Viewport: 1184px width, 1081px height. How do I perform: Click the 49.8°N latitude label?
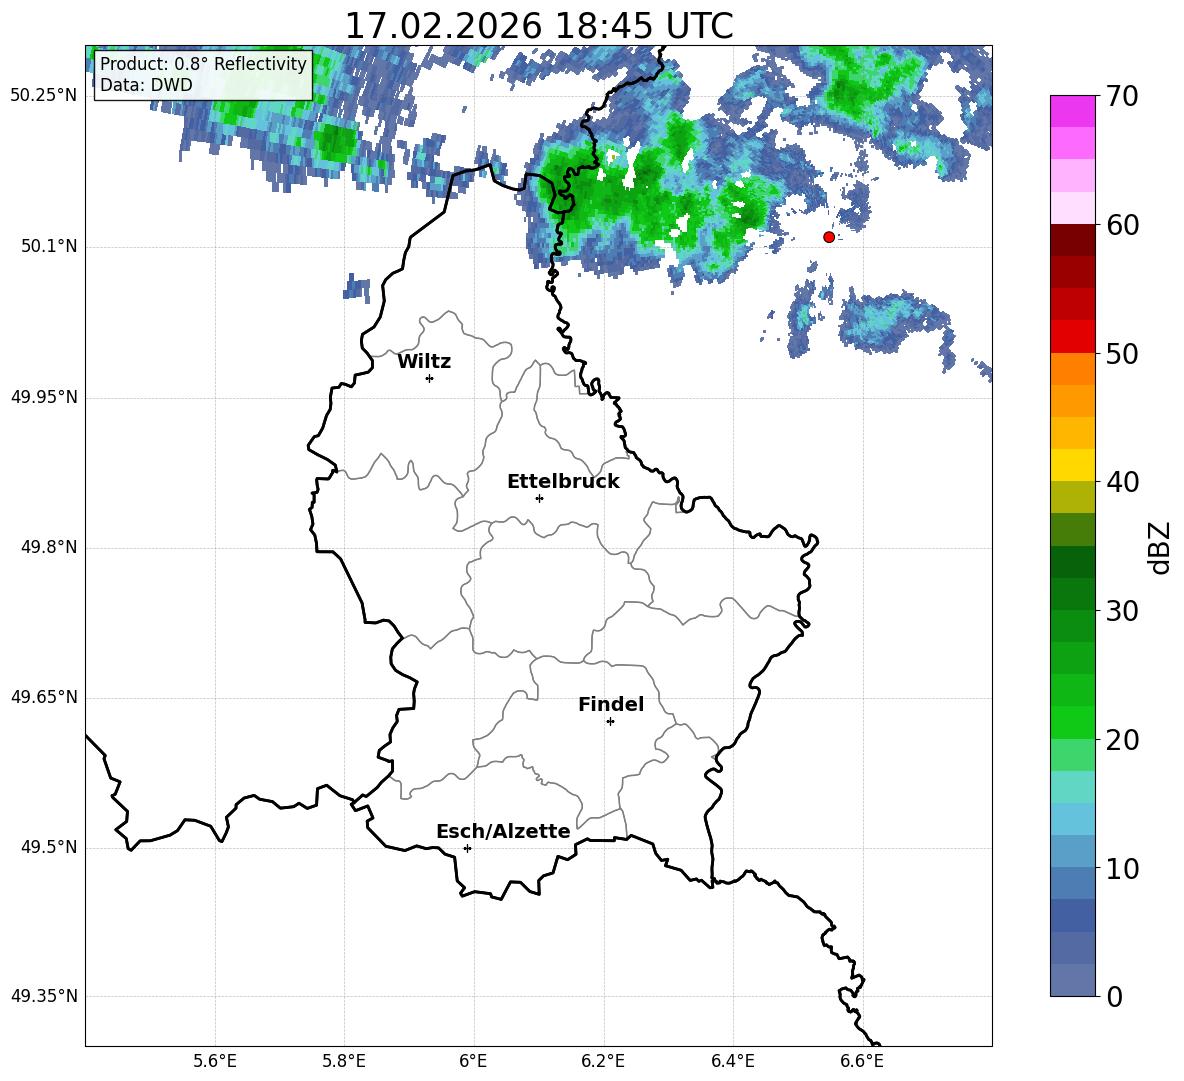50,547
